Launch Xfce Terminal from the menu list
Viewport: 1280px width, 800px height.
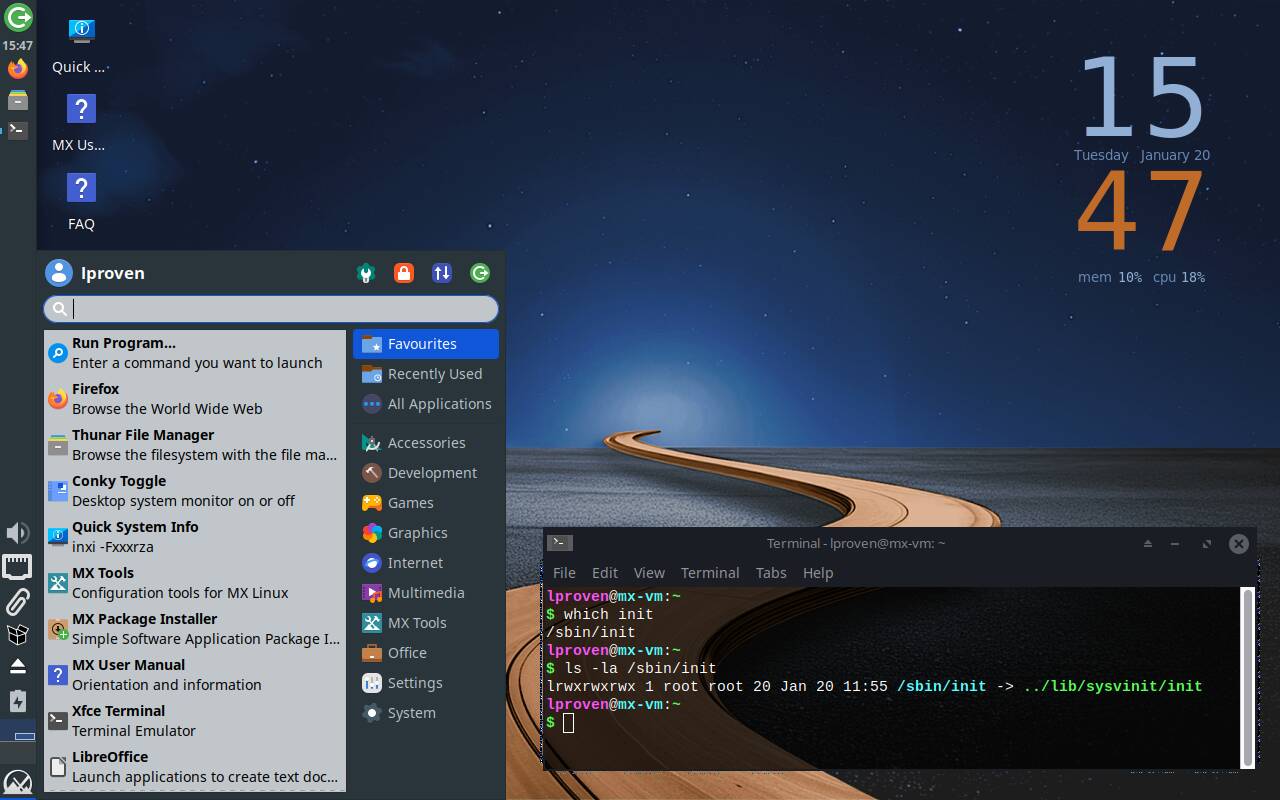click(x=116, y=711)
